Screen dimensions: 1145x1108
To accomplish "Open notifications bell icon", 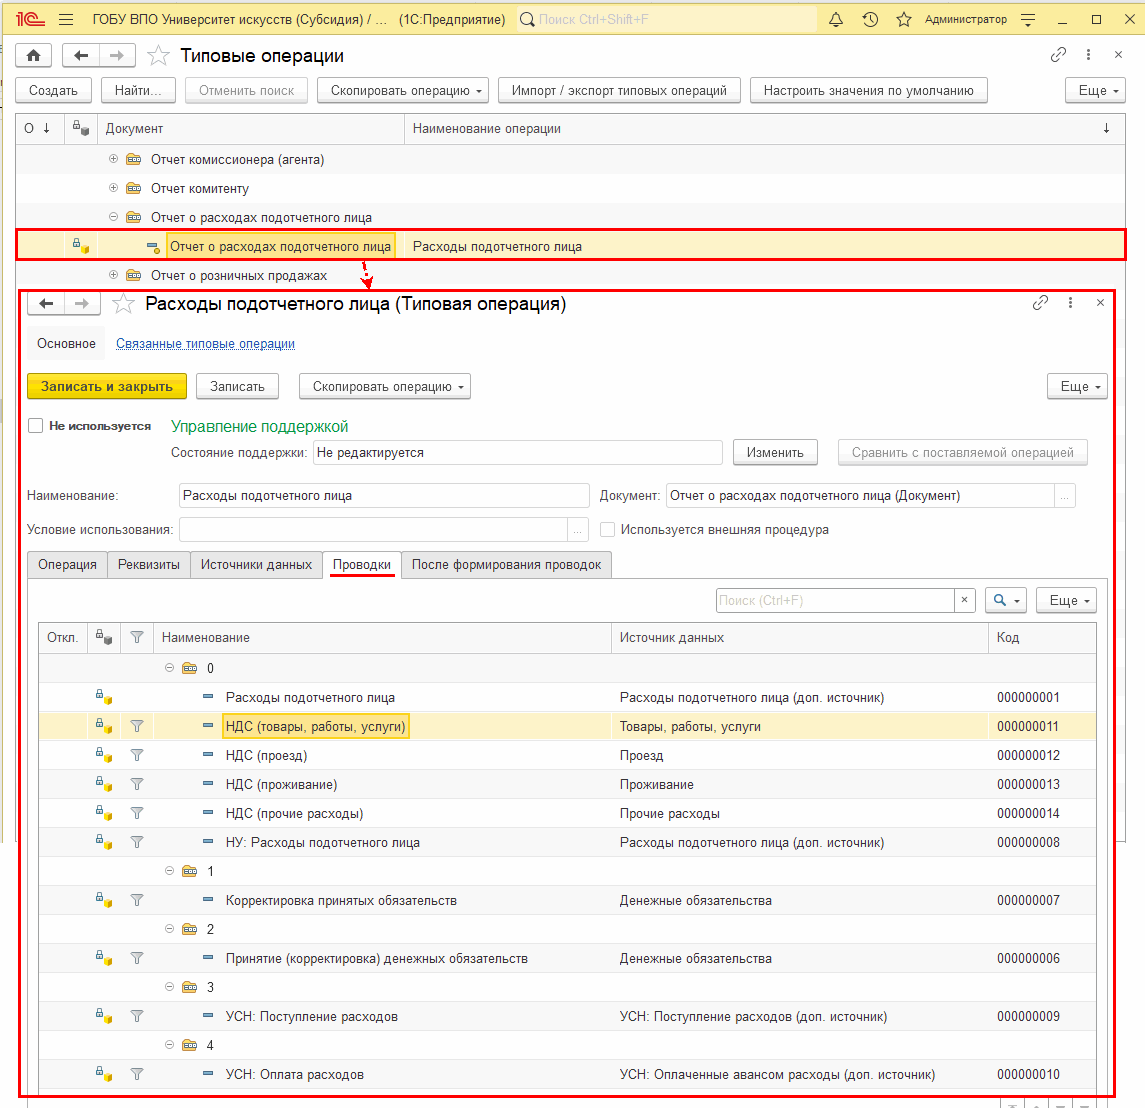I will pyautogui.click(x=837, y=20).
